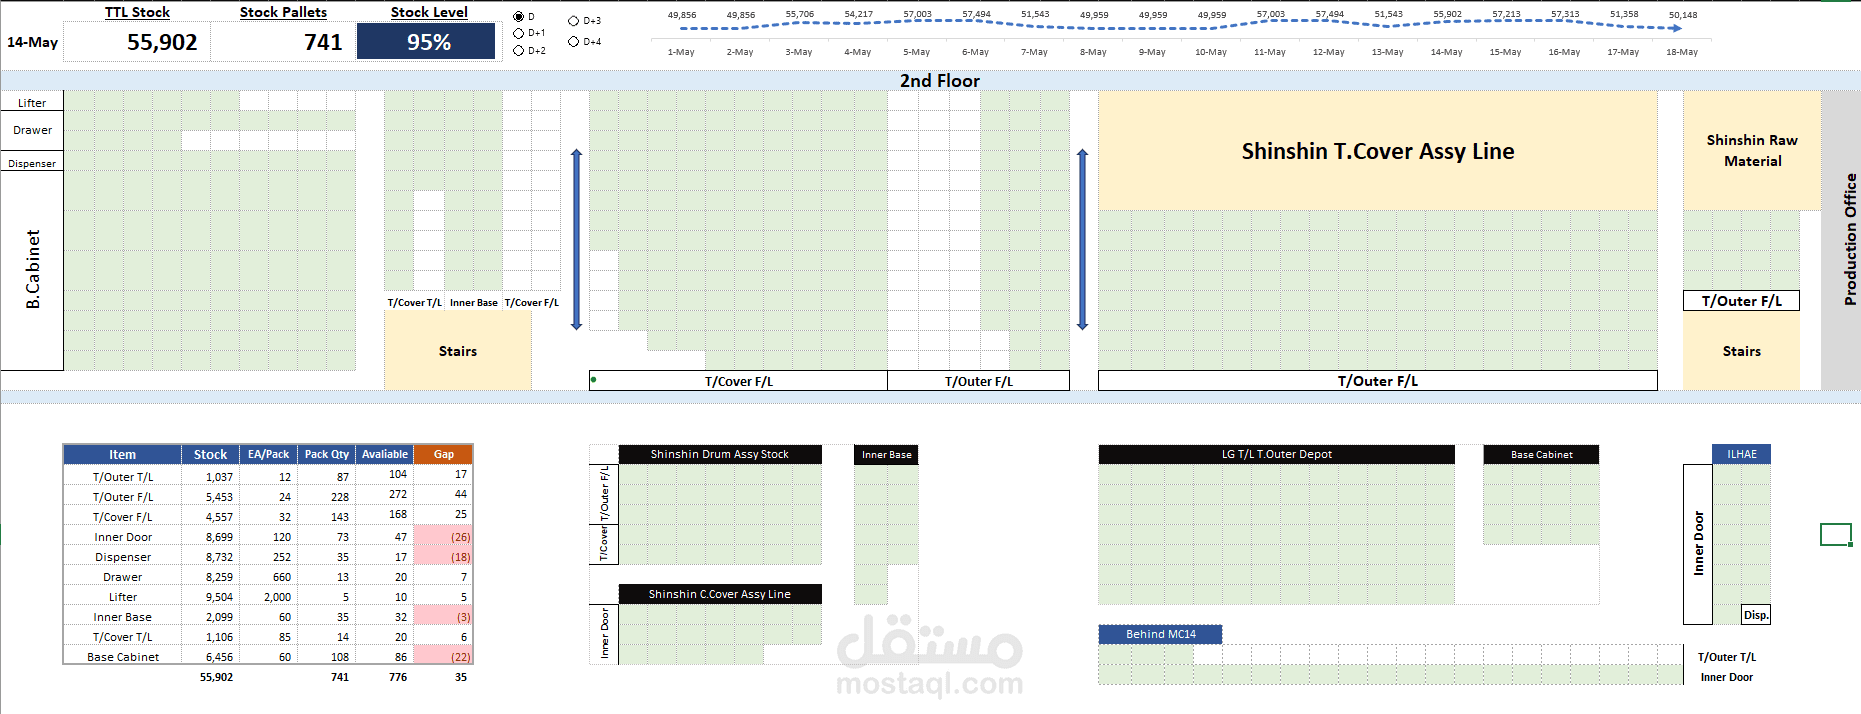Viewport: 1861px width, 714px height.
Task: Select the stock value 8,699 for Inner Door
Action: [x=219, y=537]
